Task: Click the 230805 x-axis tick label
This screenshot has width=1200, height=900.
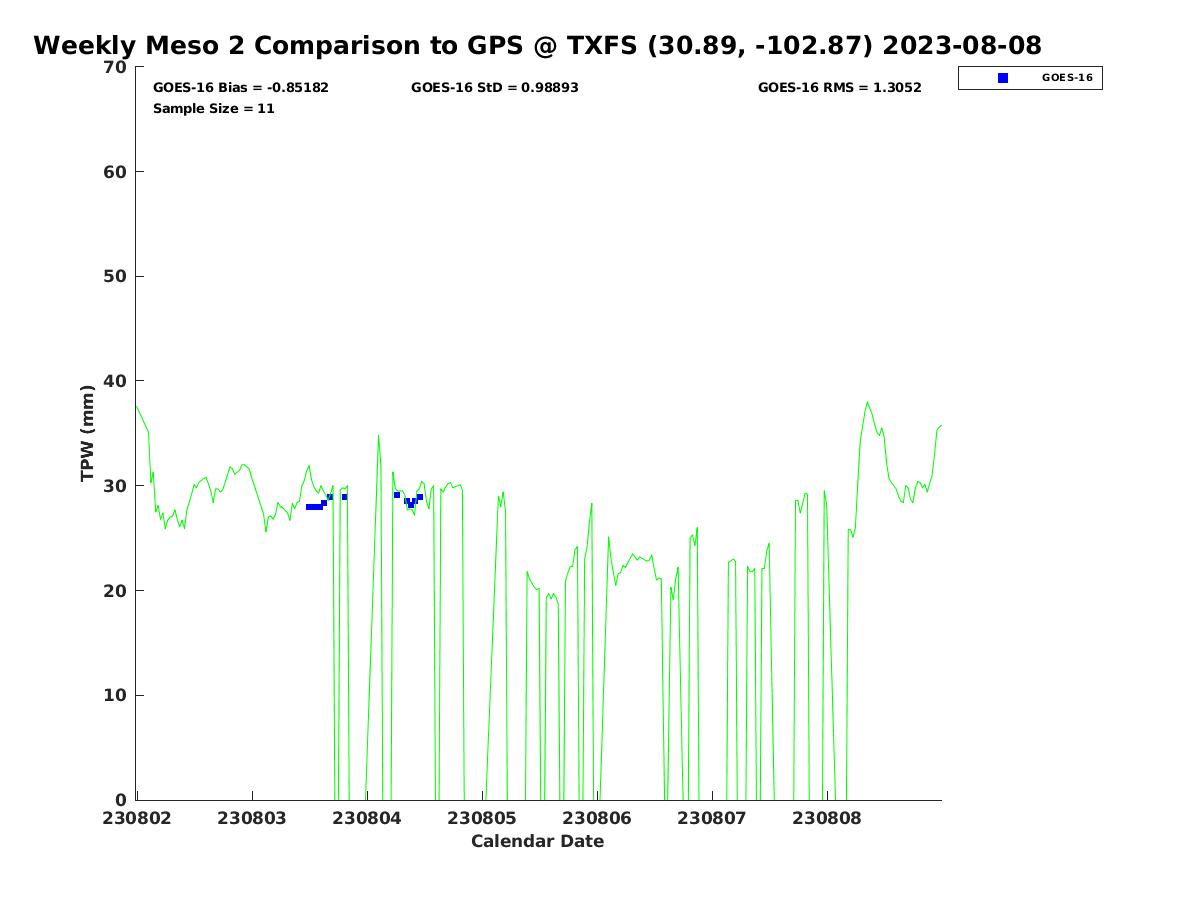Action: click(x=482, y=818)
